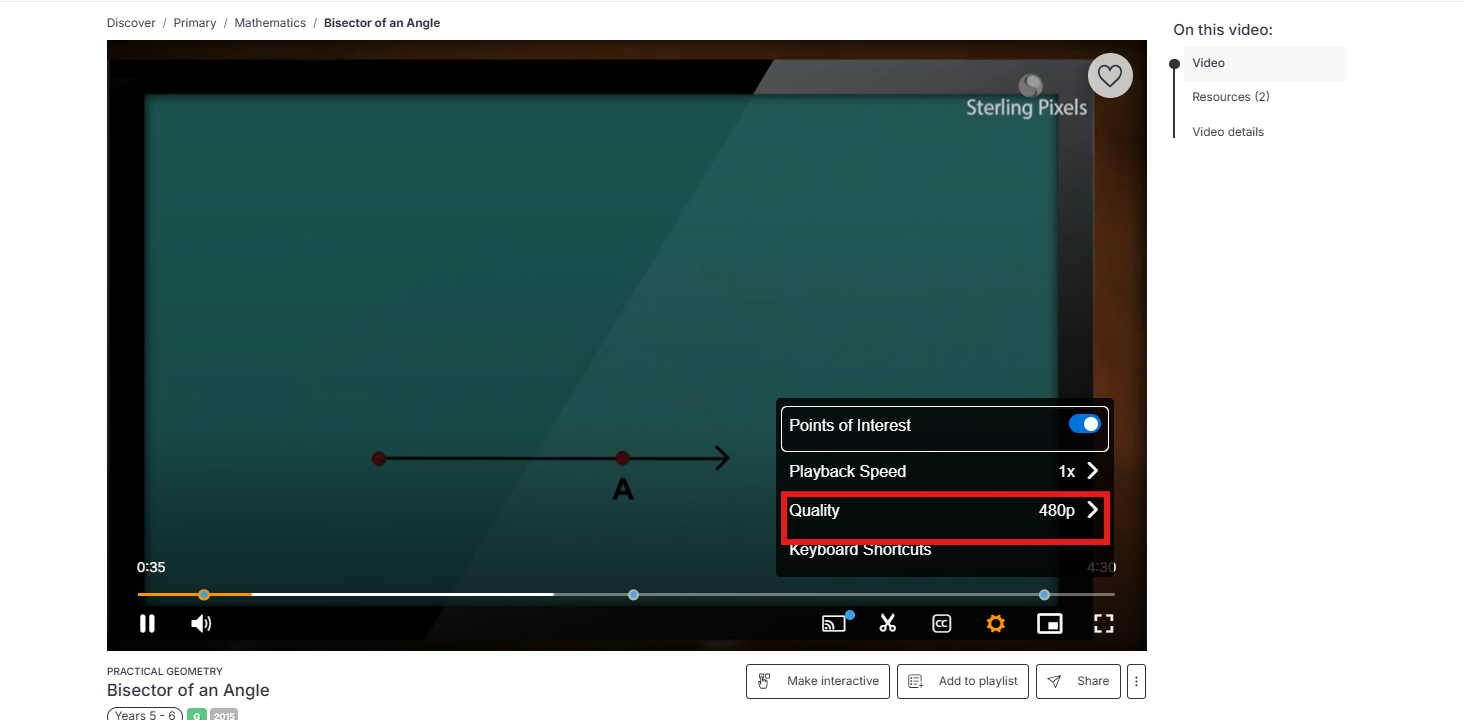Go to Primary breadcrumb
Screen dimensions: 1464x720
pos(195,23)
